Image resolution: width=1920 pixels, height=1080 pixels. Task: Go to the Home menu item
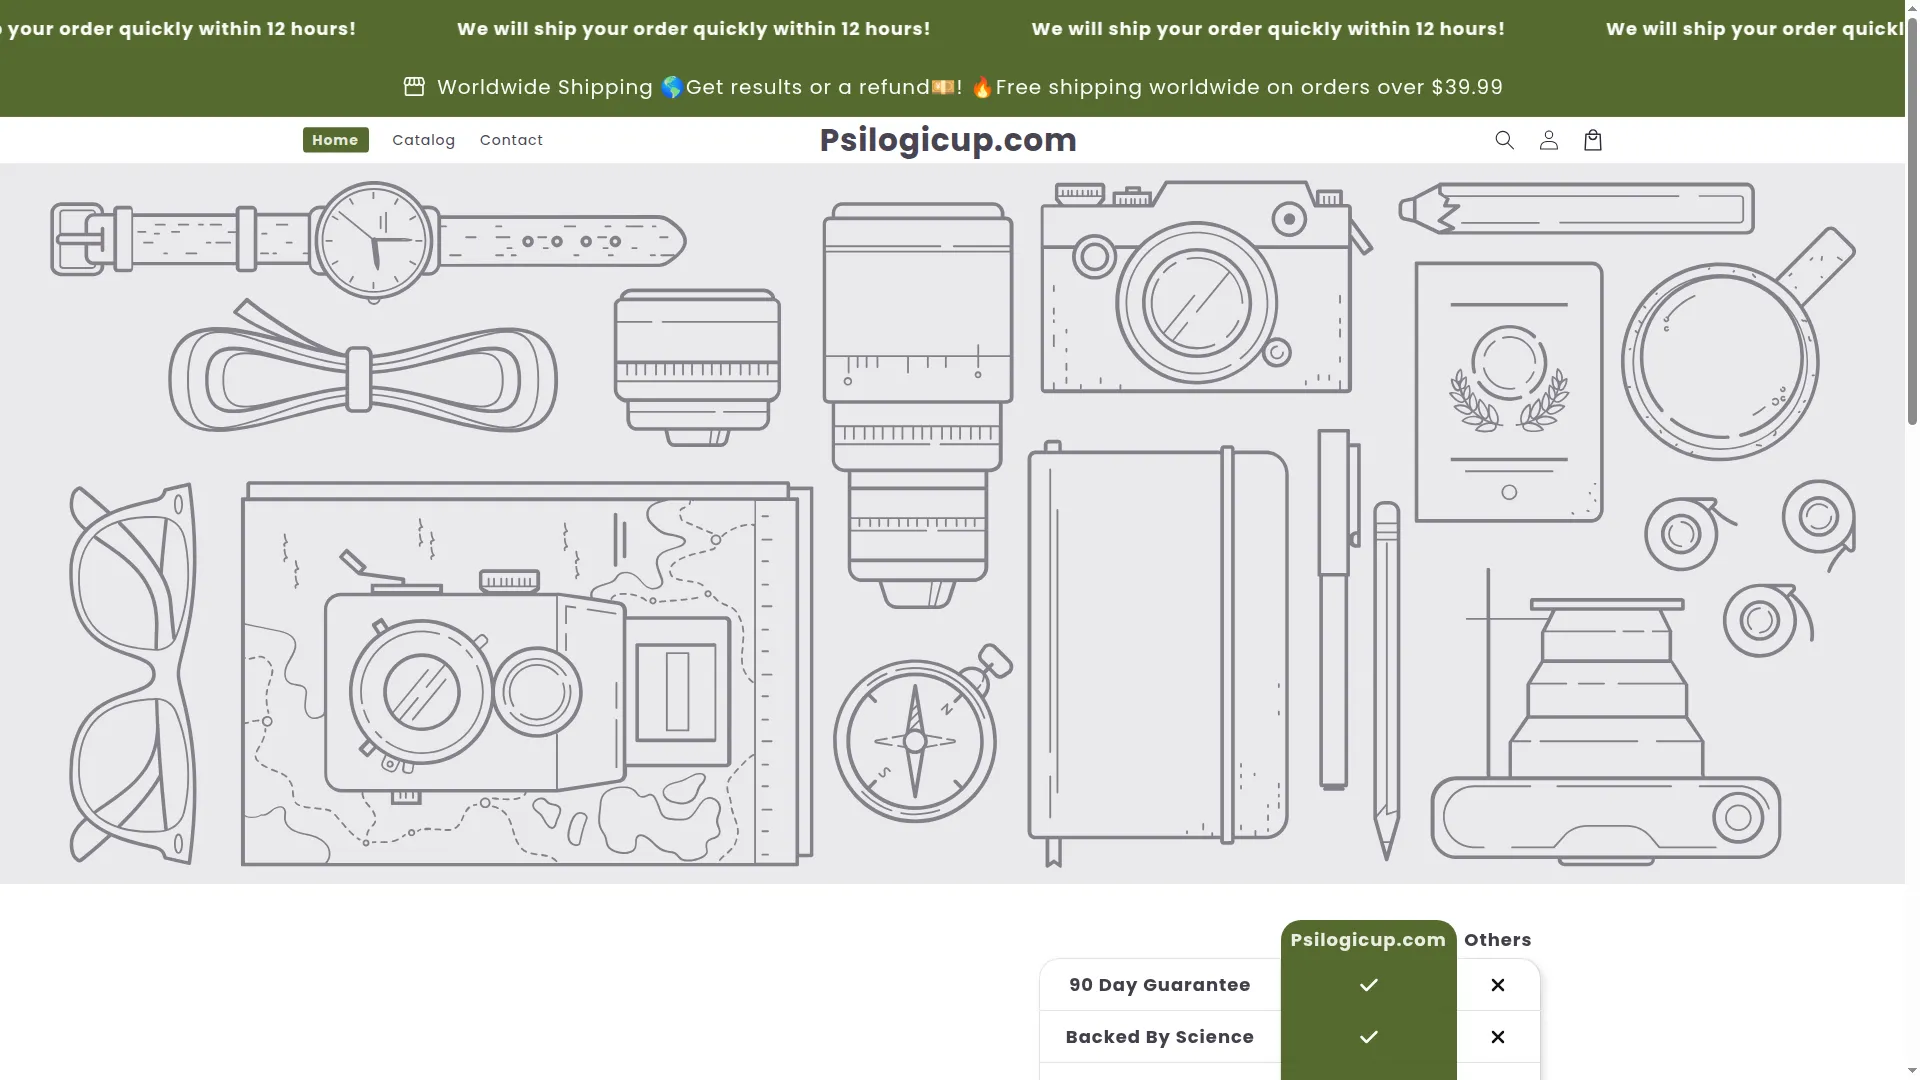335,140
